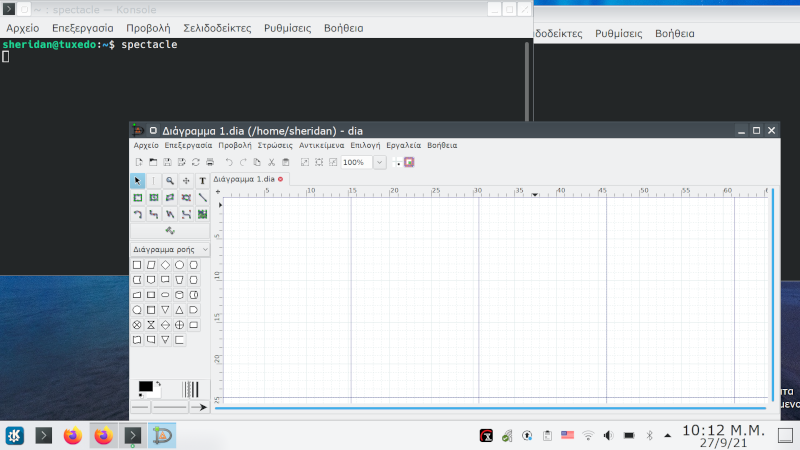This screenshot has height=450, width=800.
Task: Swap foreground and background colors
Action: [x=158, y=383]
